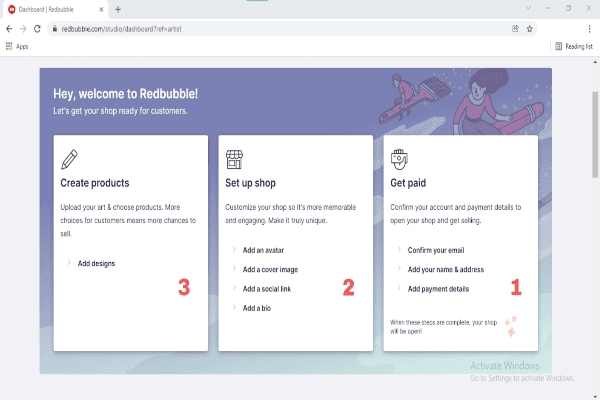Click the chevron beside Add your name & address

399,268
